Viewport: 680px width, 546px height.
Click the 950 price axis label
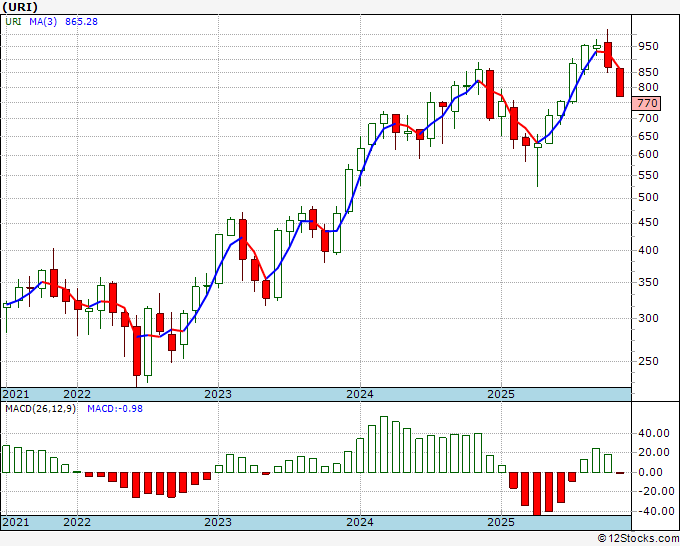click(x=648, y=46)
